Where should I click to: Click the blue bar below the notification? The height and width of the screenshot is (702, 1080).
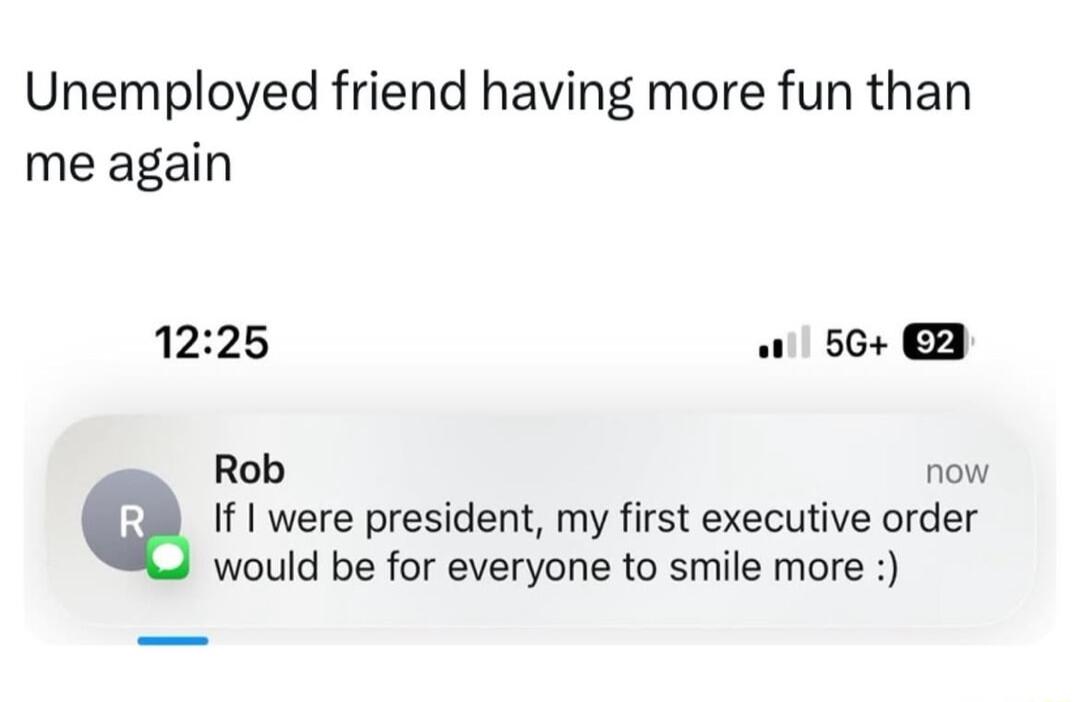(172, 640)
